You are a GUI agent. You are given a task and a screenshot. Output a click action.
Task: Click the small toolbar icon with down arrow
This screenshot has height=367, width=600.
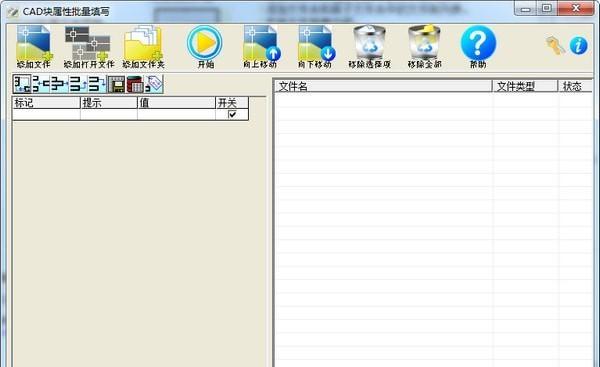pos(97,84)
